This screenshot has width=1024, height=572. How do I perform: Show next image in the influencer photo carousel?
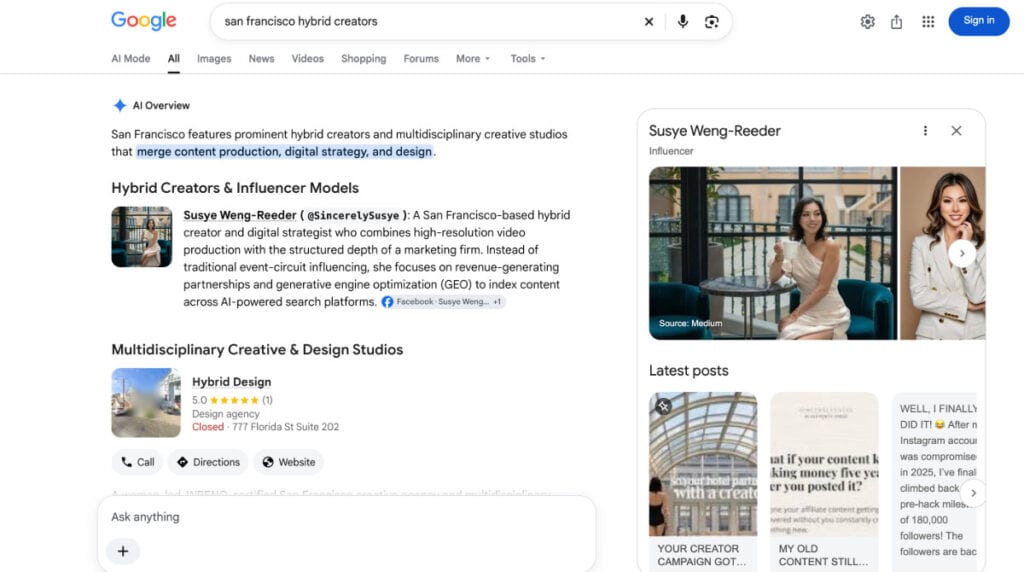pyautogui.click(x=962, y=253)
